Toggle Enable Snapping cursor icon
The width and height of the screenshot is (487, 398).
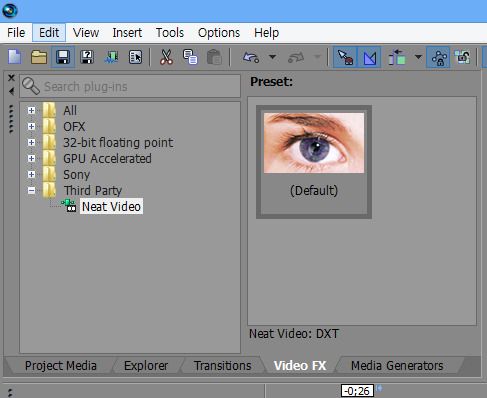tap(345, 57)
